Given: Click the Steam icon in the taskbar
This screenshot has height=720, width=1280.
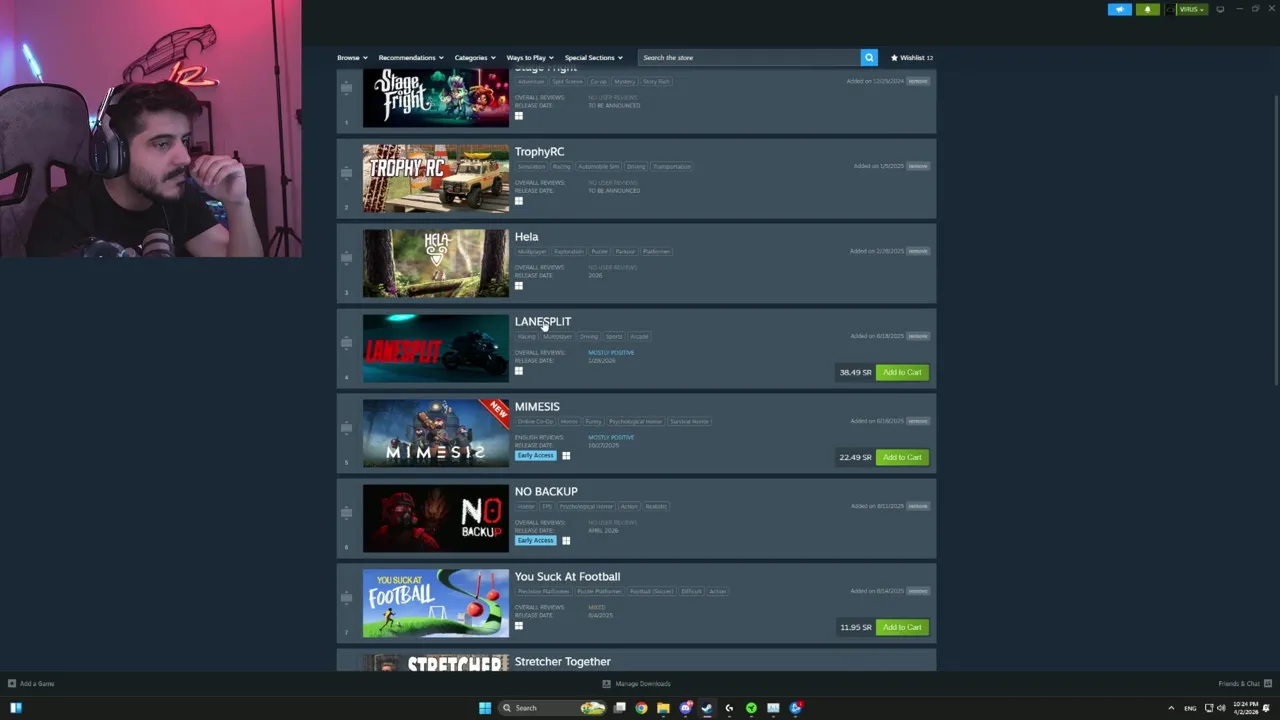Looking at the screenshot, I should point(707,708).
